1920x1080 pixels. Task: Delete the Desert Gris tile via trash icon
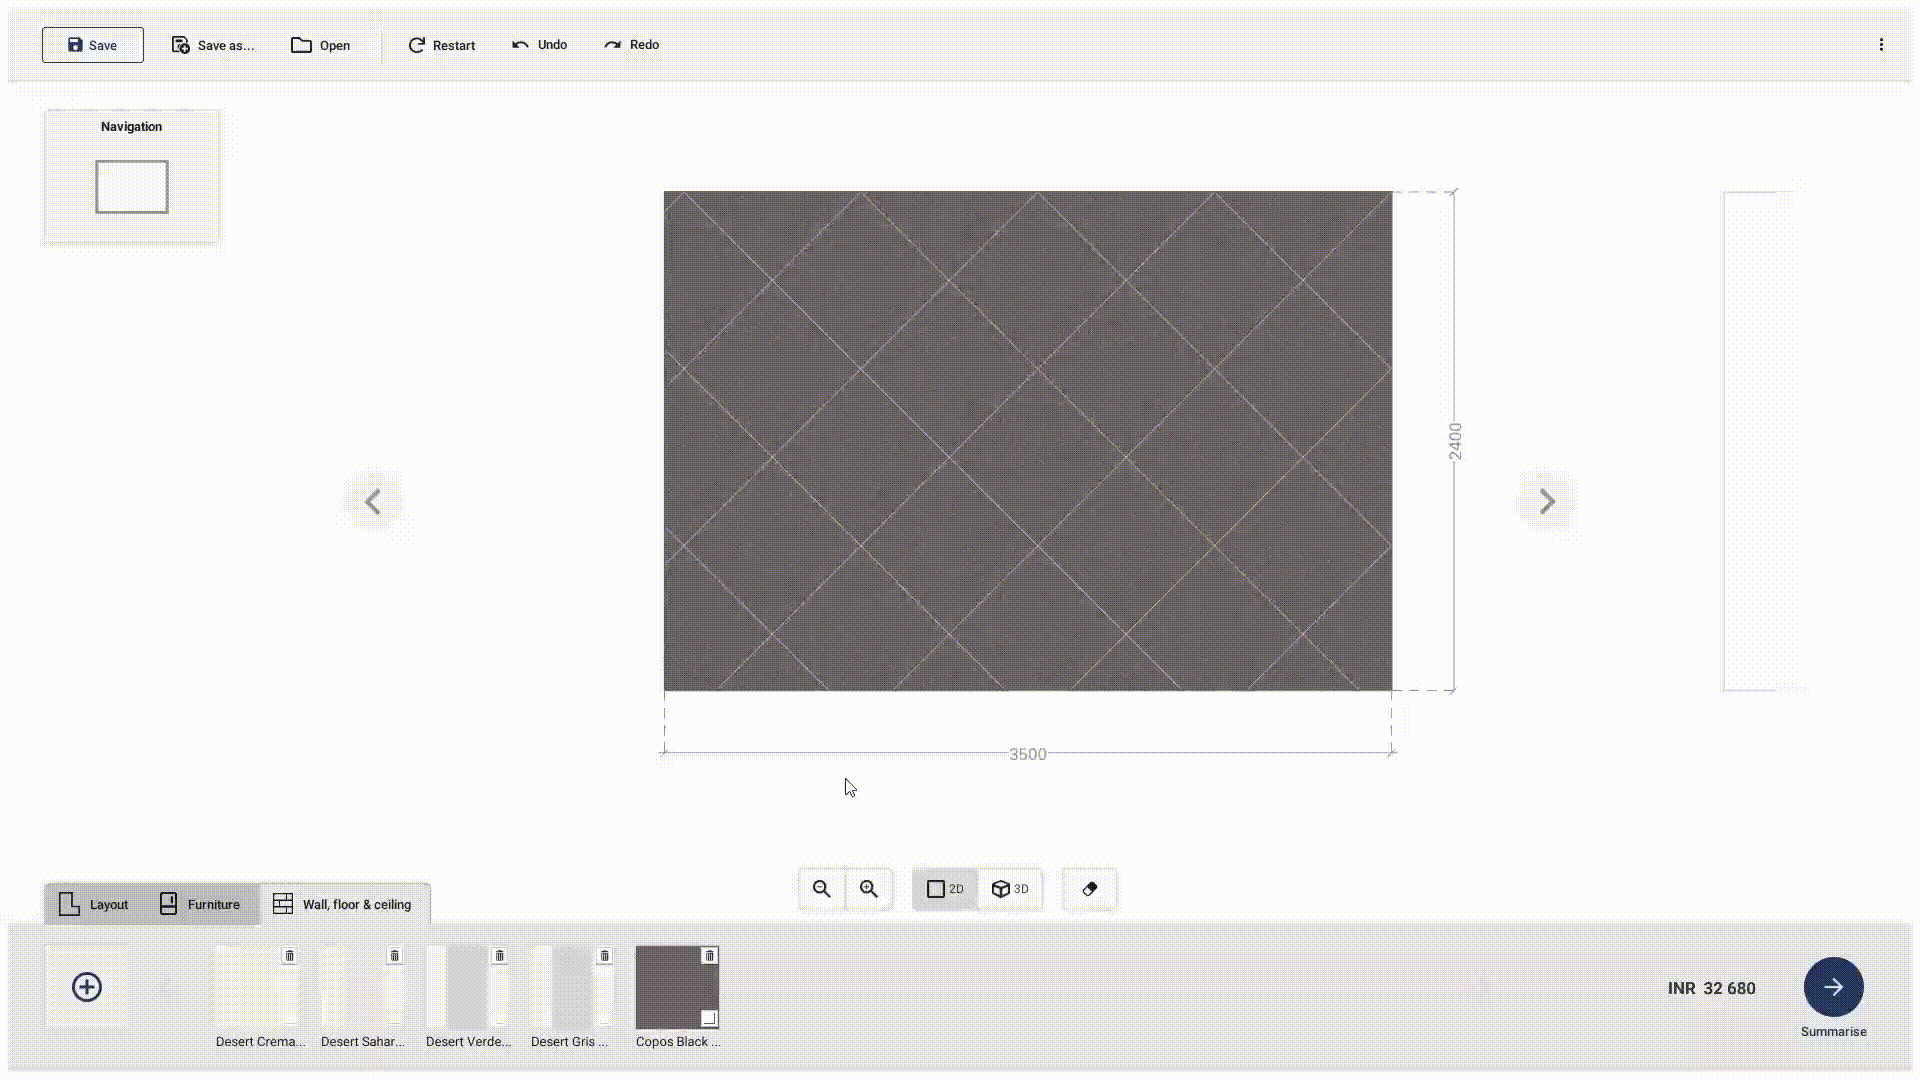[604, 956]
